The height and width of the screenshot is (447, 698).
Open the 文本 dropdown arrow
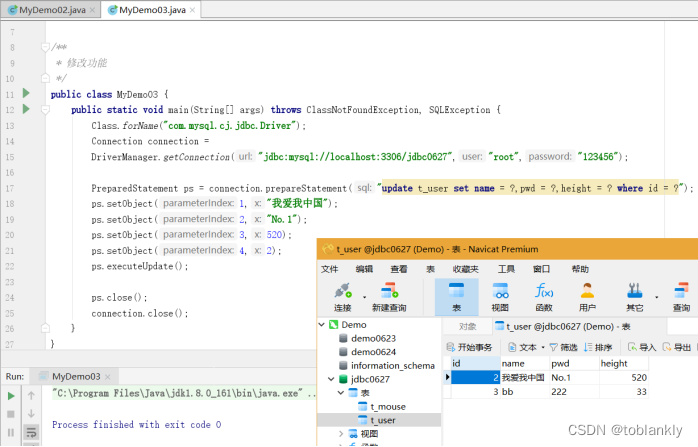click(543, 347)
